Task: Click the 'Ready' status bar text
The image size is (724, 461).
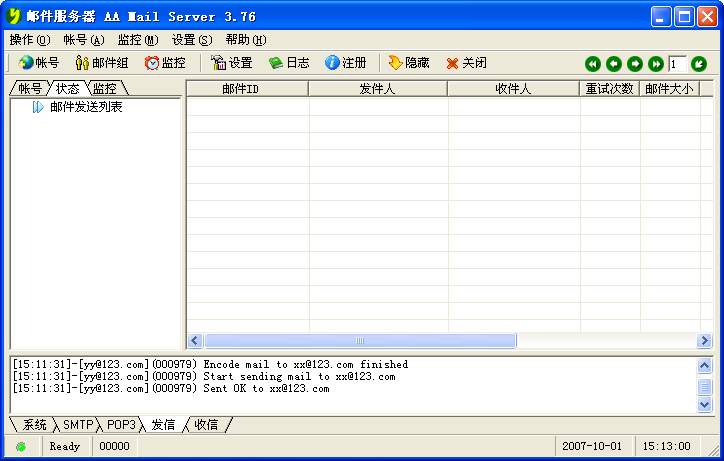Action: pyautogui.click(x=65, y=446)
